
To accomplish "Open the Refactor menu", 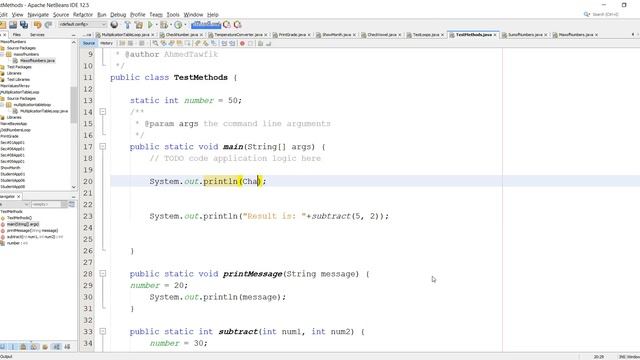I will point(83,15).
